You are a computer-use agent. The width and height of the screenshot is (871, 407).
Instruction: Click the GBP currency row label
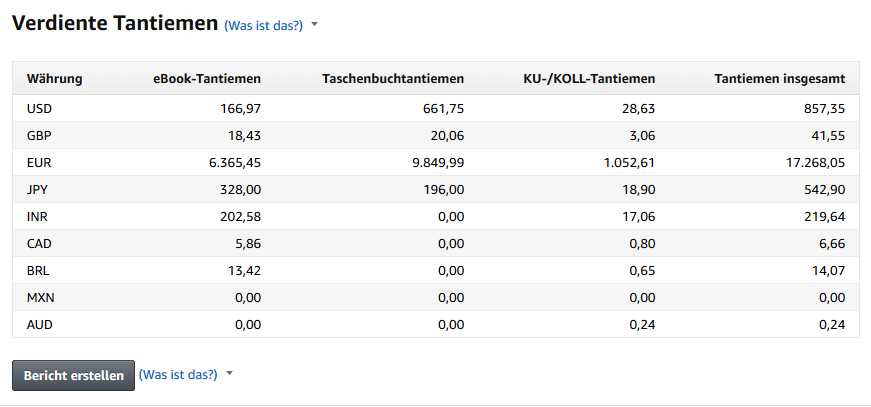[x=40, y=134]
